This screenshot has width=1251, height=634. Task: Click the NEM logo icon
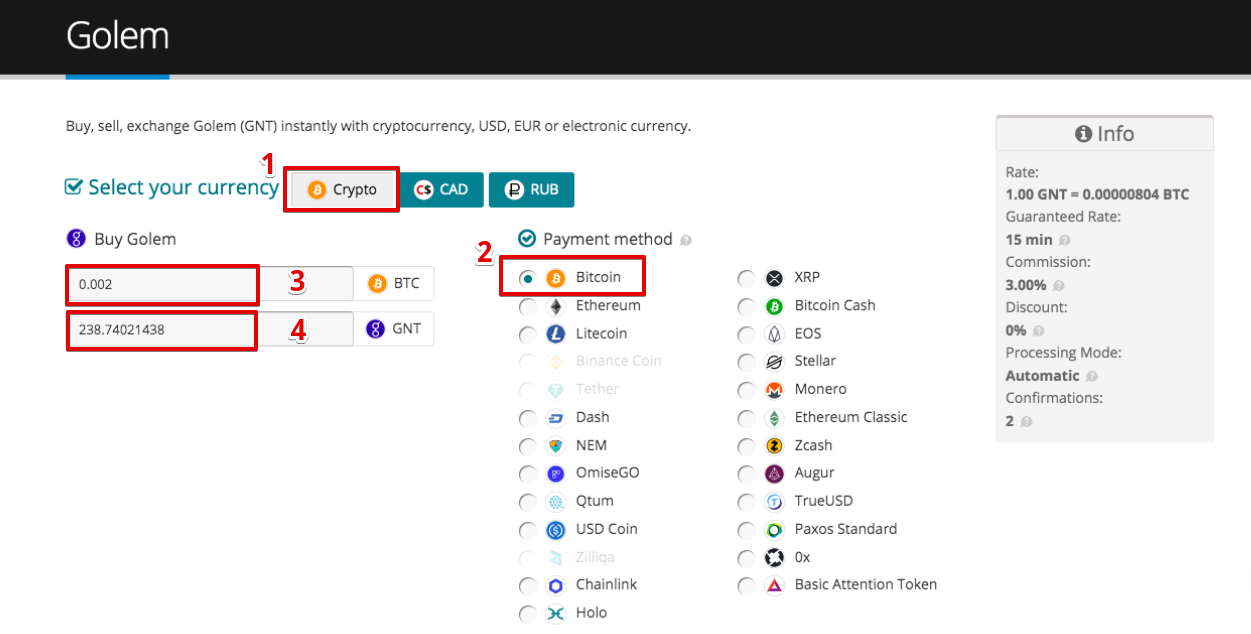556,446
